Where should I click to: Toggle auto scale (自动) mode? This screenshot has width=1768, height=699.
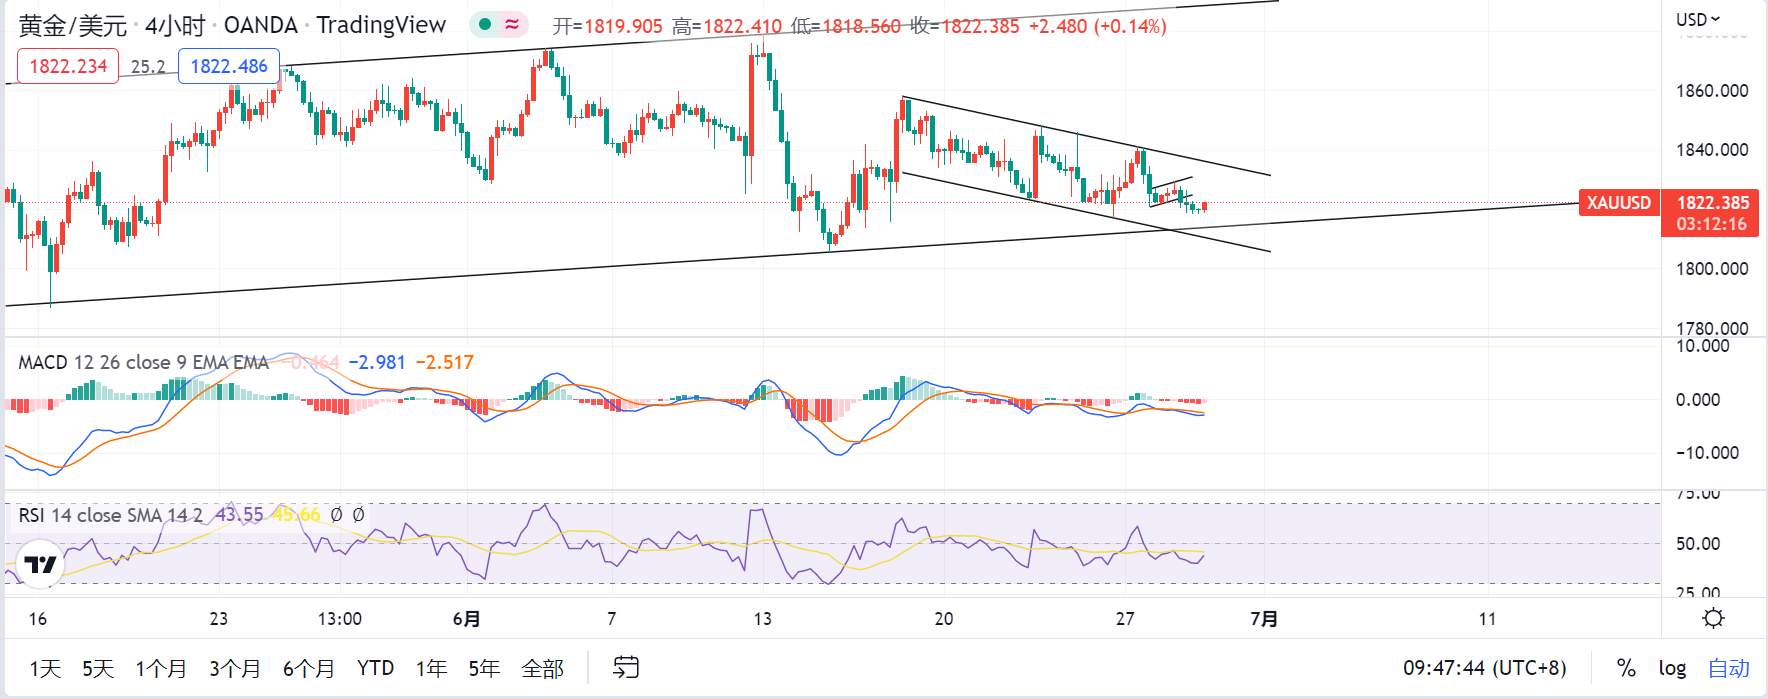pyautogui.click(x=1729, y=667)
